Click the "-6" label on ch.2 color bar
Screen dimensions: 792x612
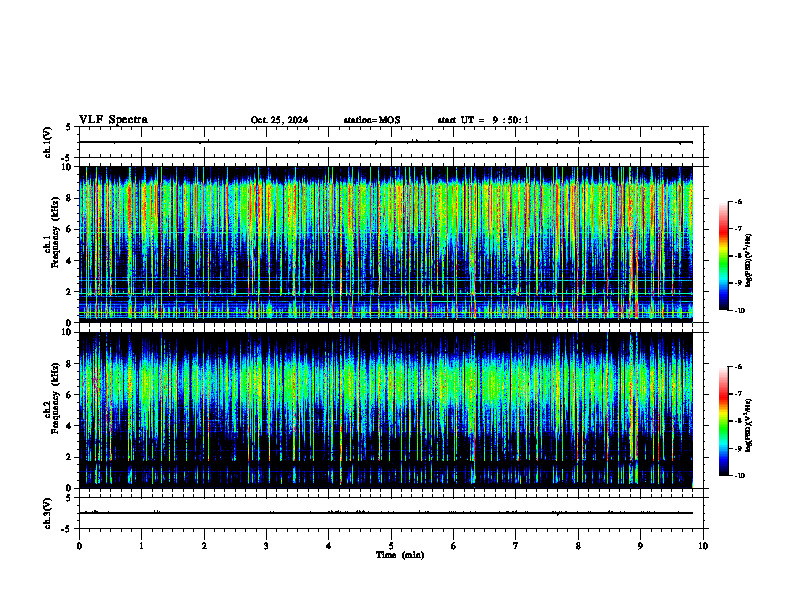[738, 367]
